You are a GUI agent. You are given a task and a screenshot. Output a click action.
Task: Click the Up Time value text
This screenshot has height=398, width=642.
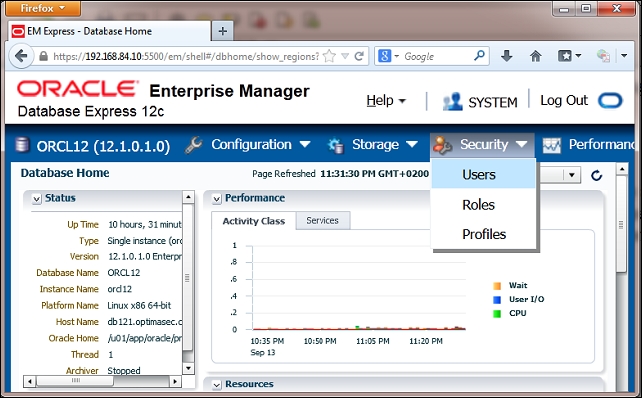click(145, 224)
